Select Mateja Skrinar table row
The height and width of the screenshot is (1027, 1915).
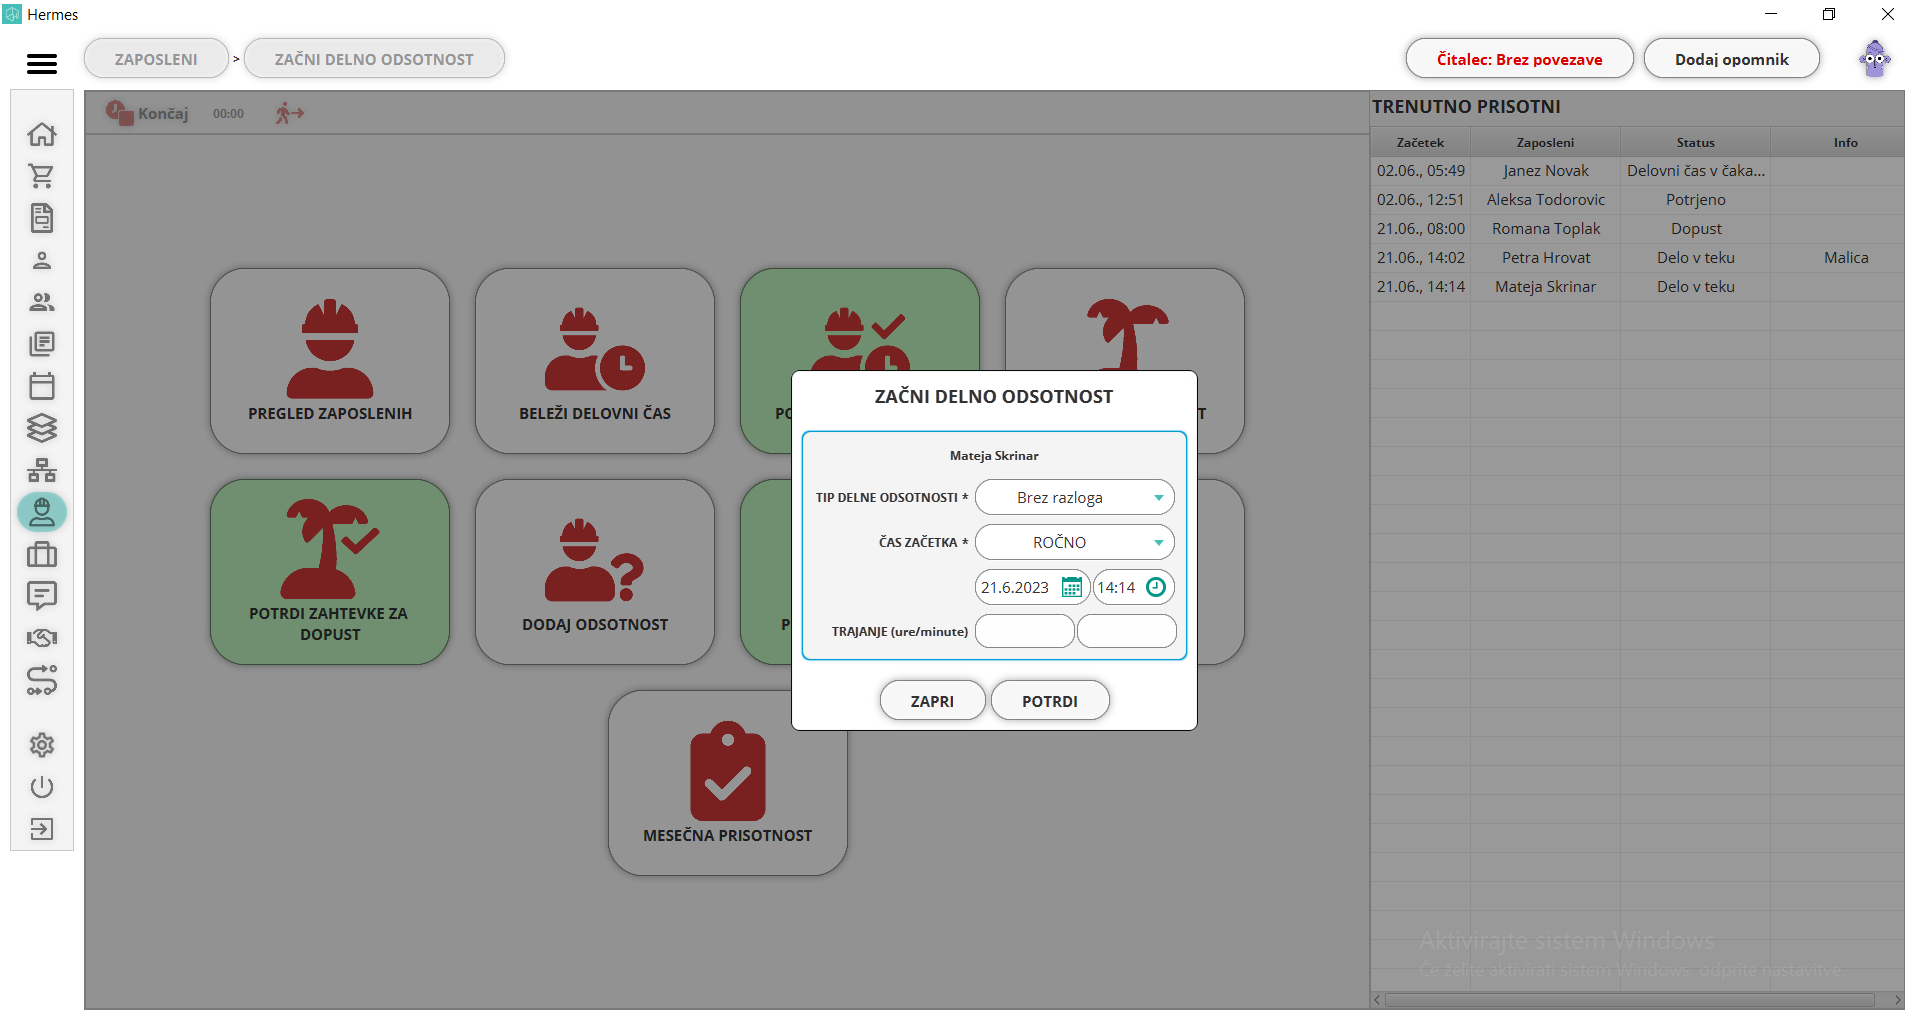pyautogui.click(x=1637, y=287)
